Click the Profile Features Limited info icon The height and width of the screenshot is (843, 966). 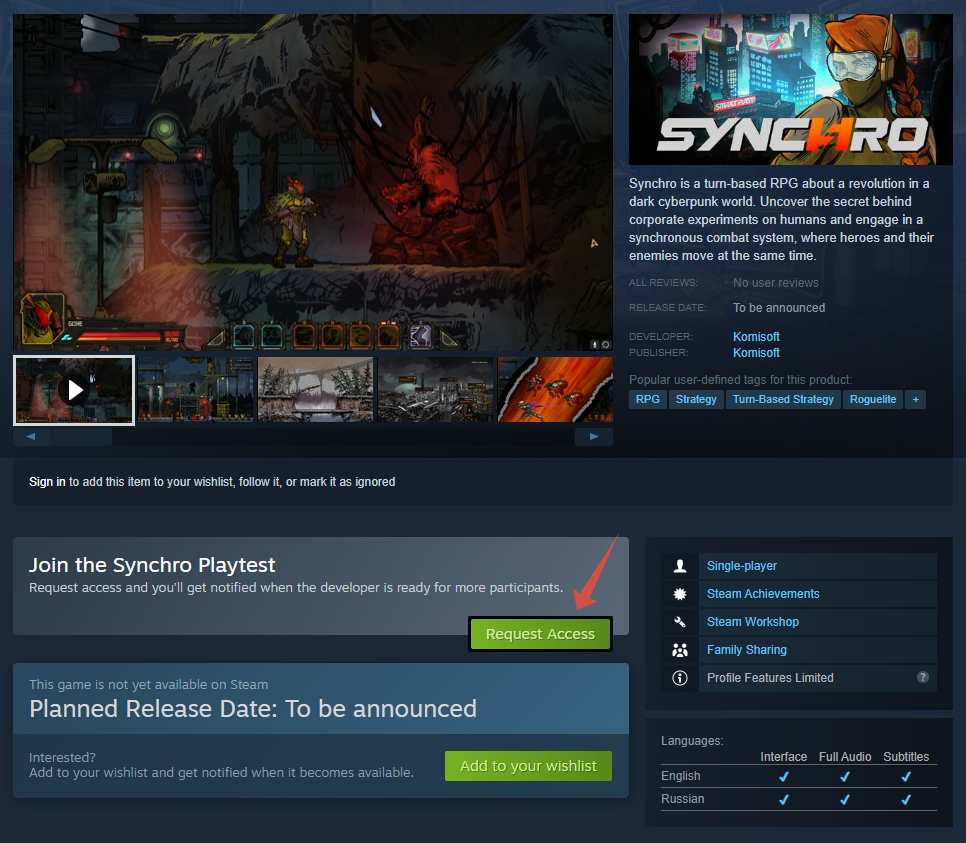point(680,678)
